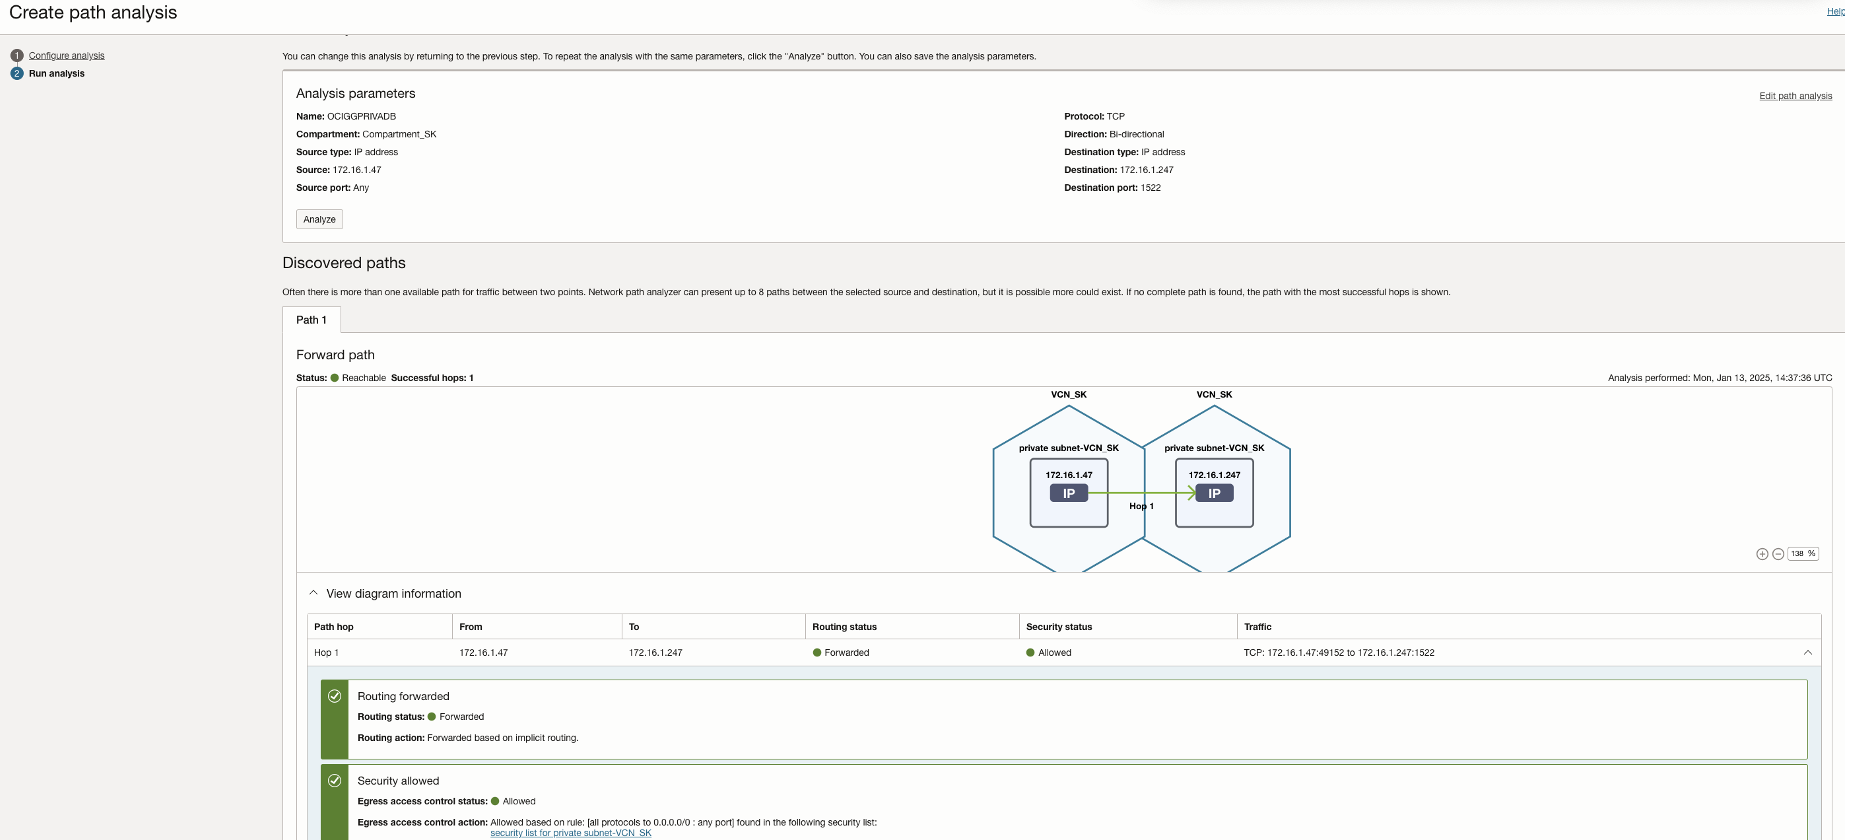Click the Name value OCIGGPRIVADB
The height and width of the screenshot is (840, 1854).
[362, 117]
